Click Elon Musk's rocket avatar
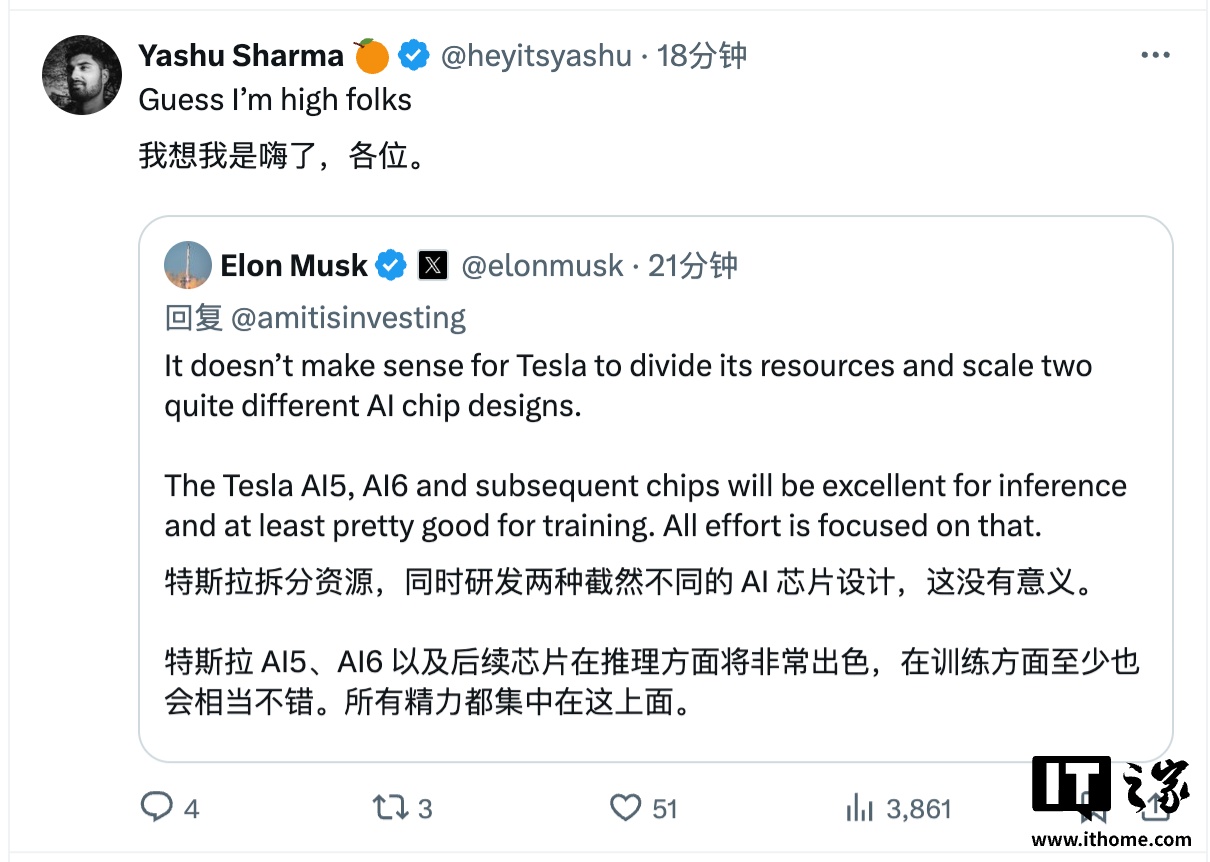This screenshot has height=862, width=1210. [x=188, y=266]
